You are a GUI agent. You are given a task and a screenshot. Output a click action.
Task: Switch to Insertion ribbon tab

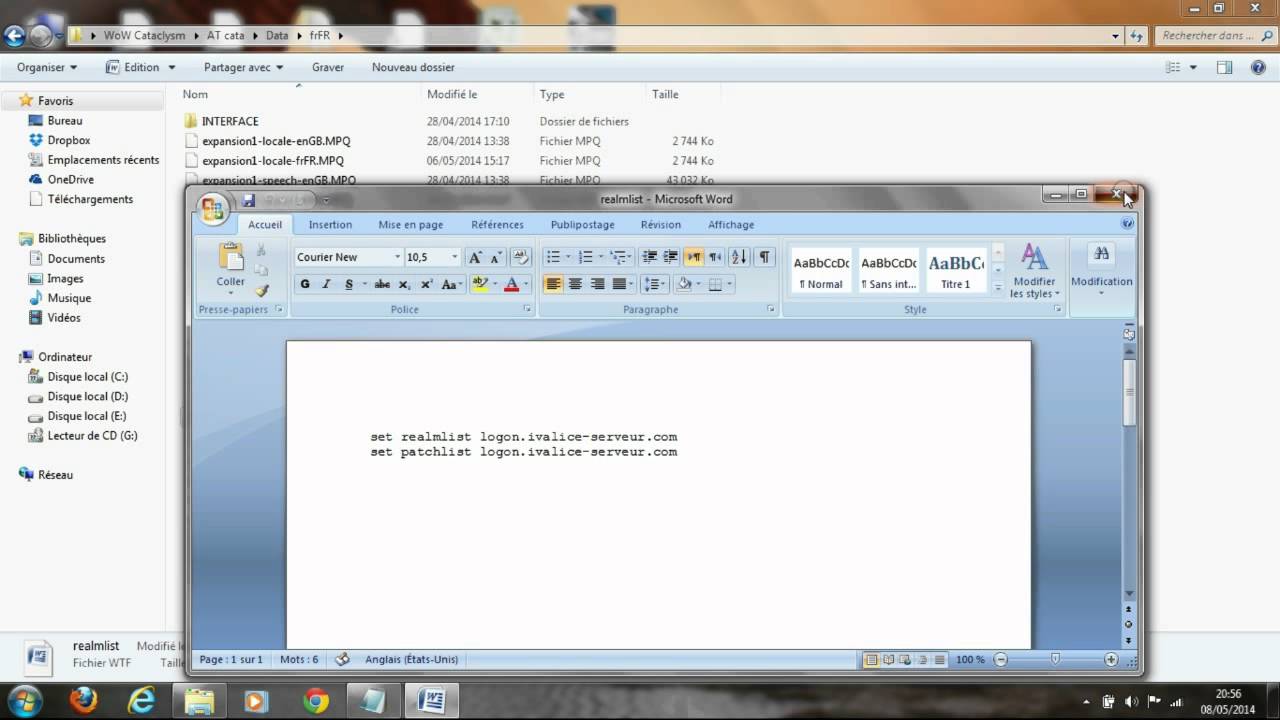coord(330,225)
